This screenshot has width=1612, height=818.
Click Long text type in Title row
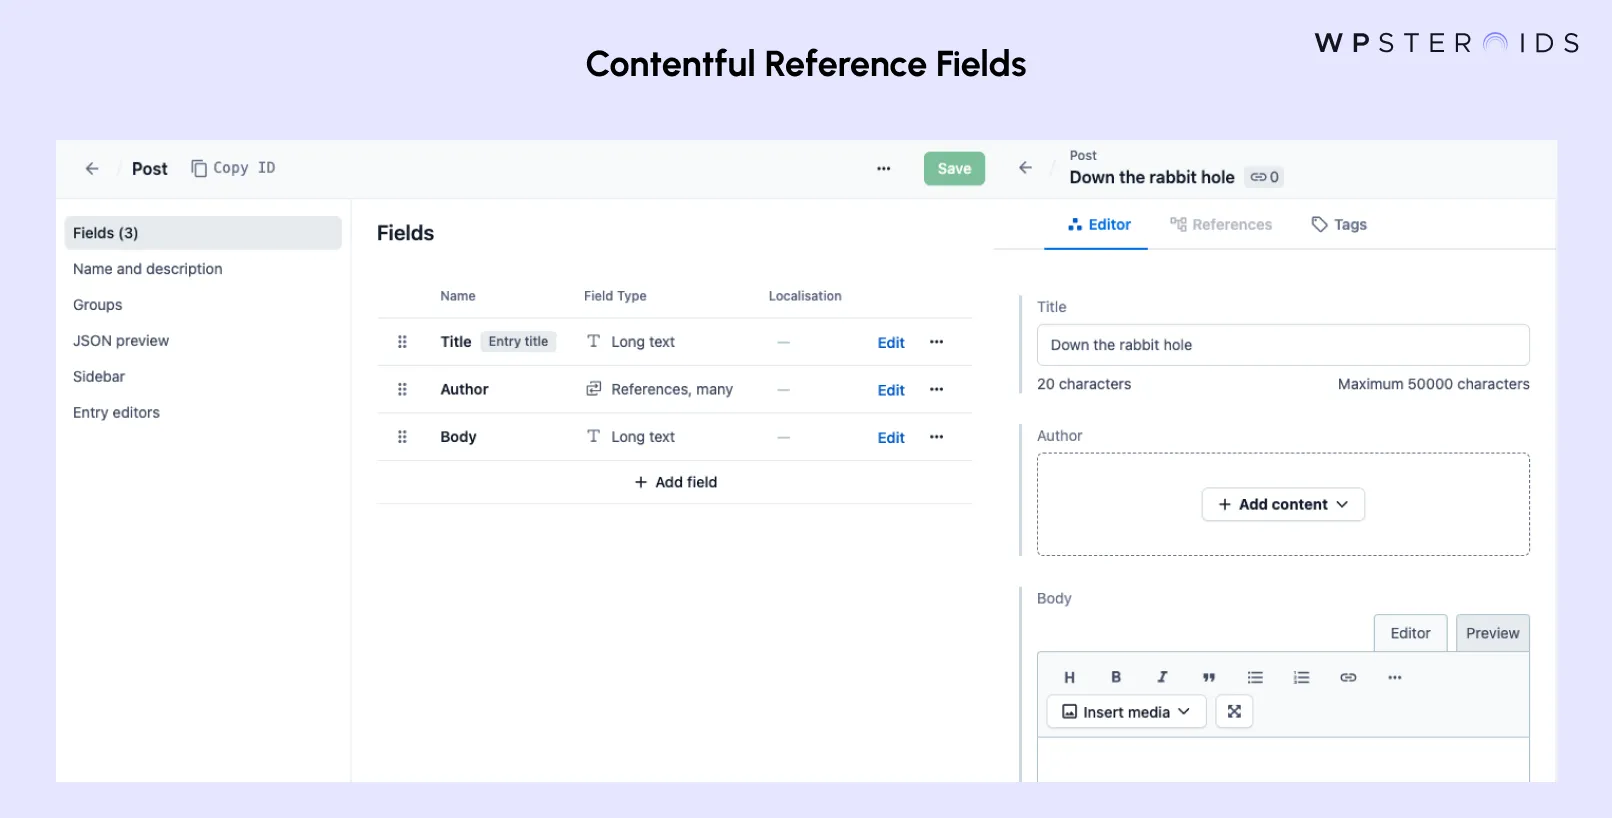click(x=631, y=342)
